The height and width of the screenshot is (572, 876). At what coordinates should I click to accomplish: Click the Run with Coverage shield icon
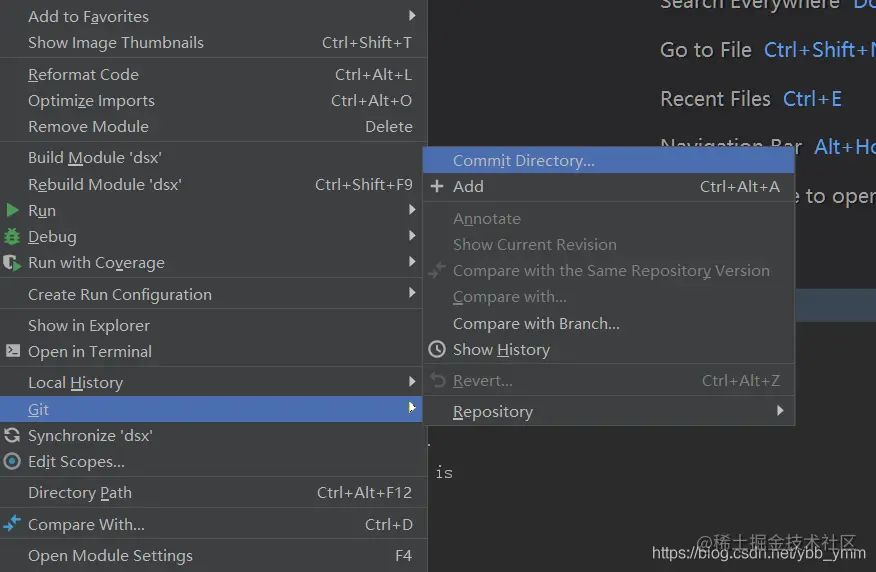[x=12, y=263]
